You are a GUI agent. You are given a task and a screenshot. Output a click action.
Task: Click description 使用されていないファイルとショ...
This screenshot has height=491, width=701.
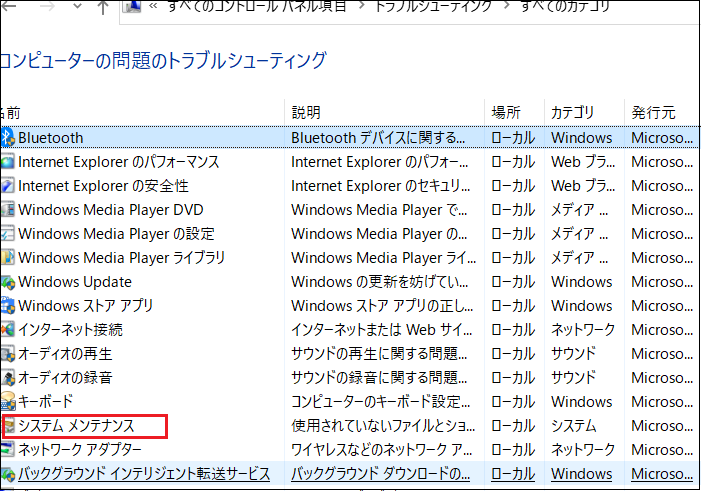[383, 426]
